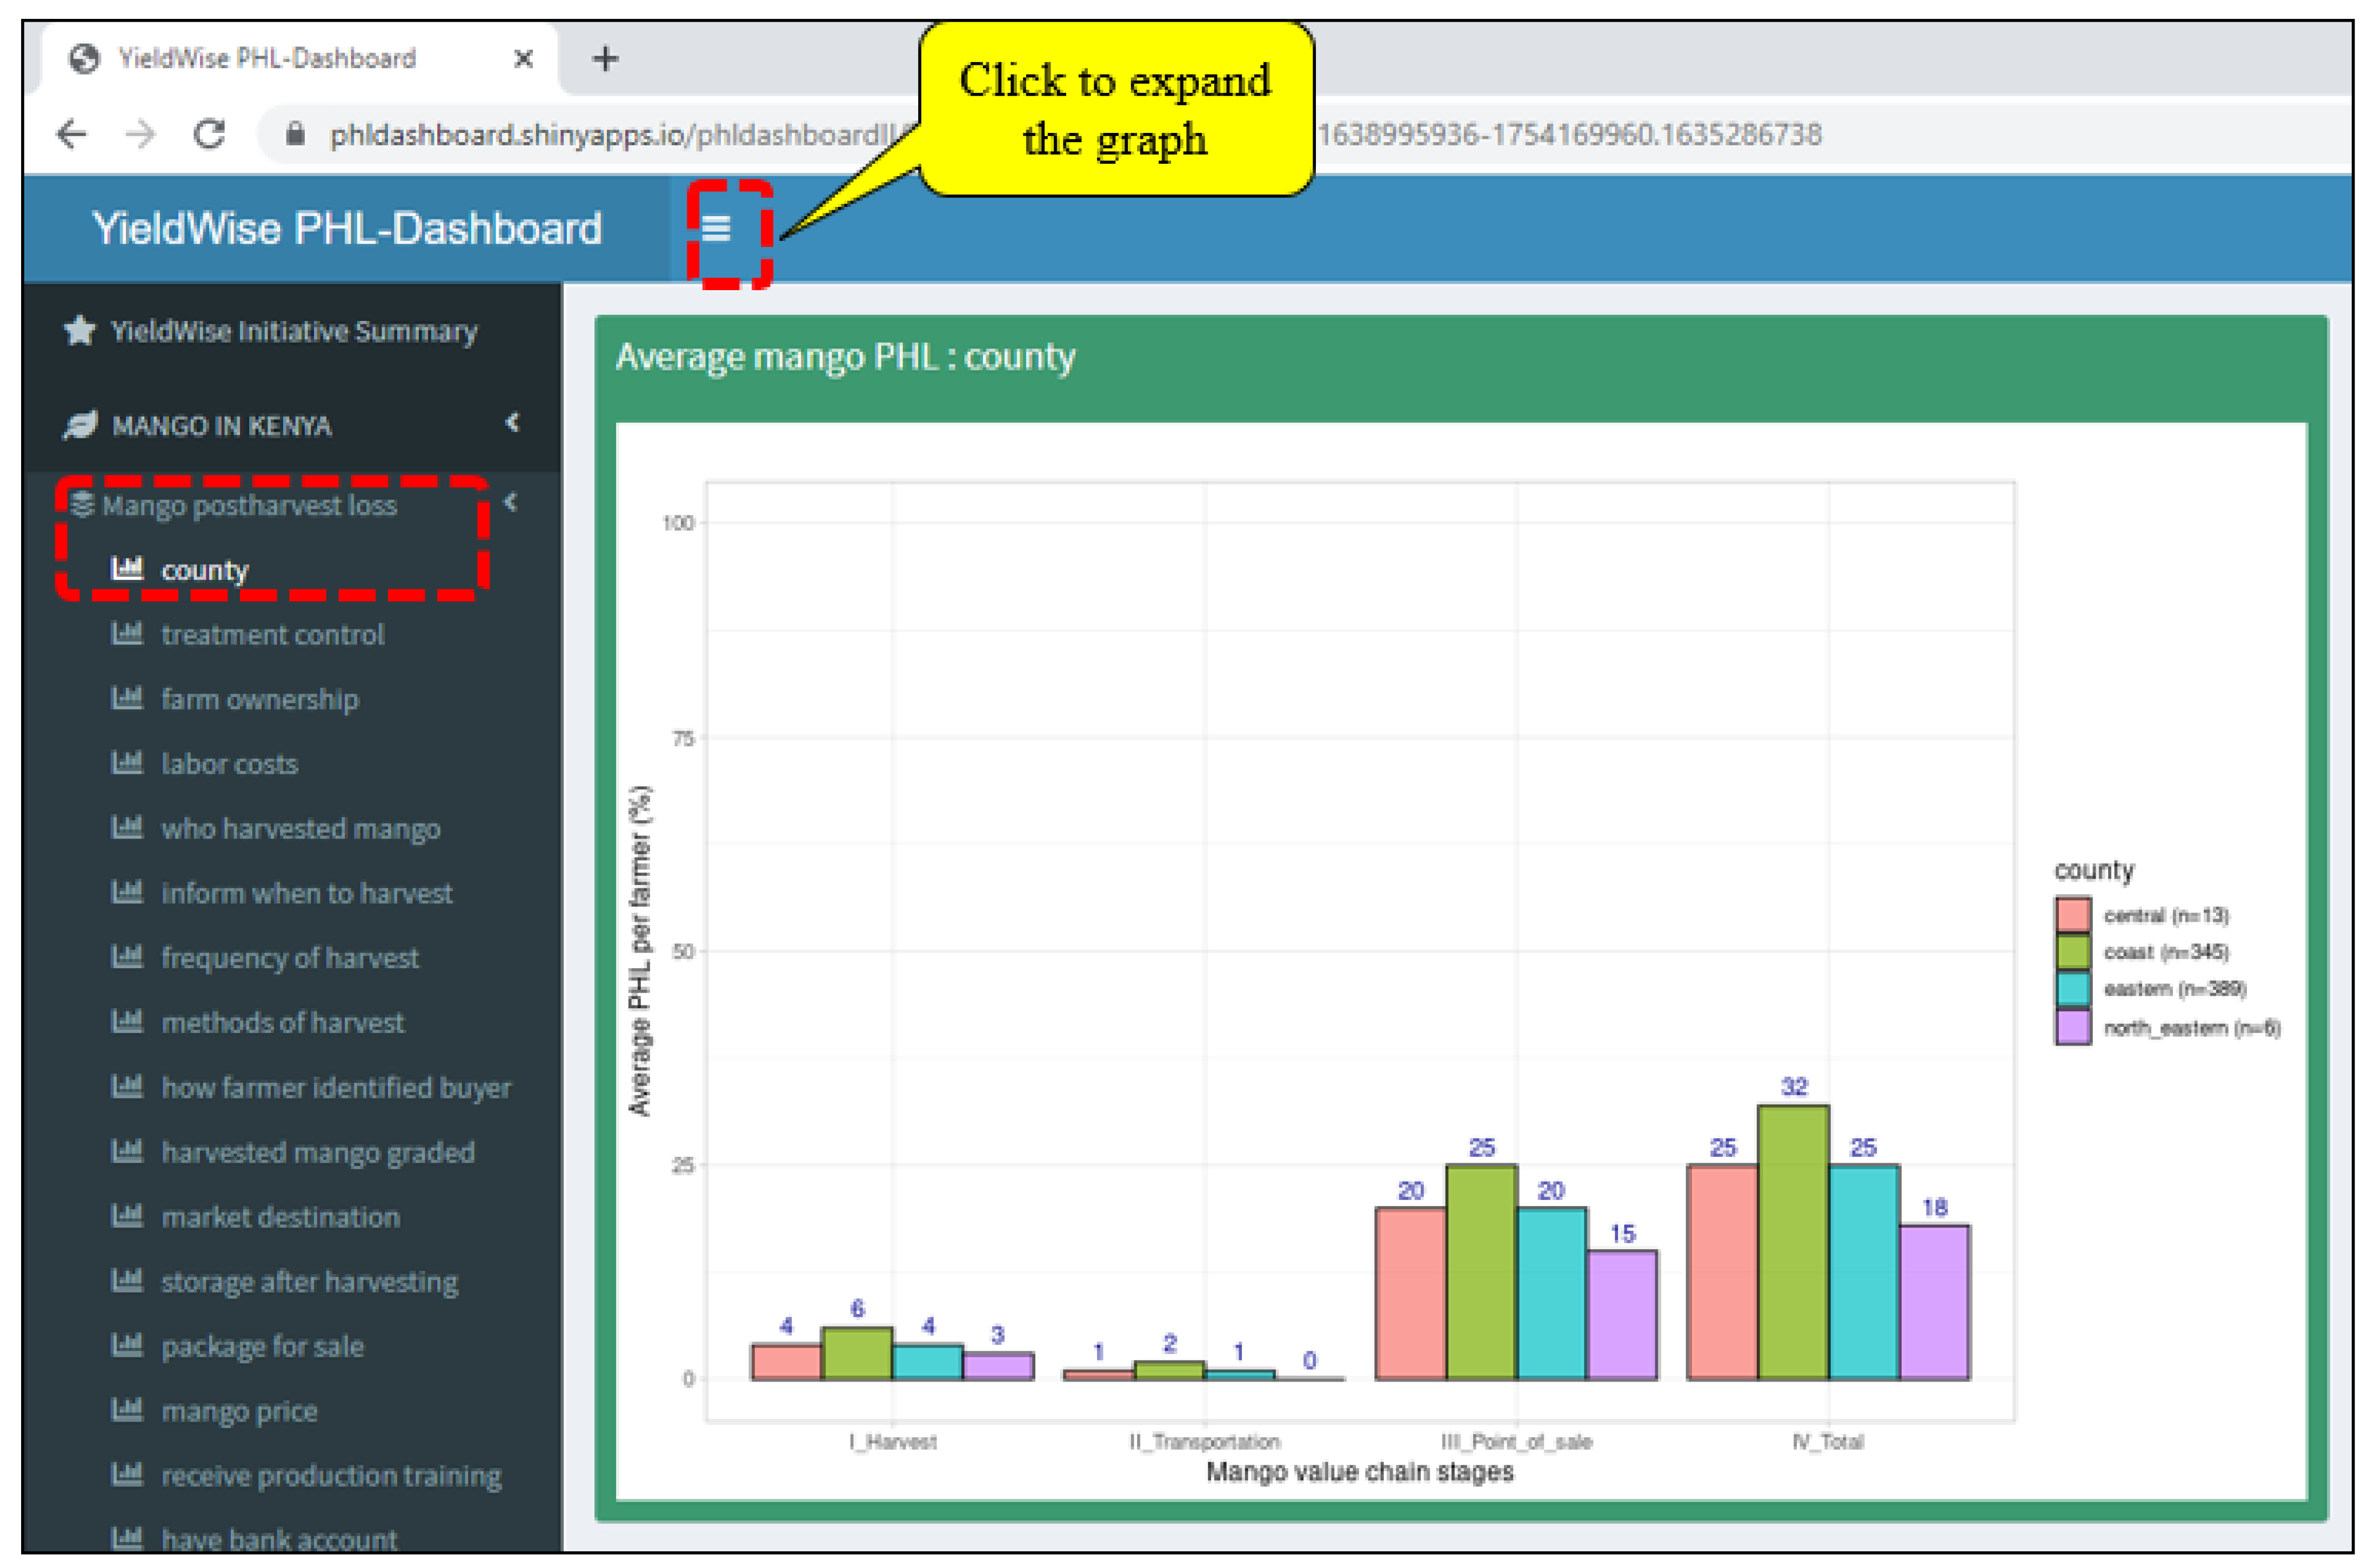This screenshot has width=2368, height=1568.
Task: Open storage after harvesting page
Action: (309, 1281)
